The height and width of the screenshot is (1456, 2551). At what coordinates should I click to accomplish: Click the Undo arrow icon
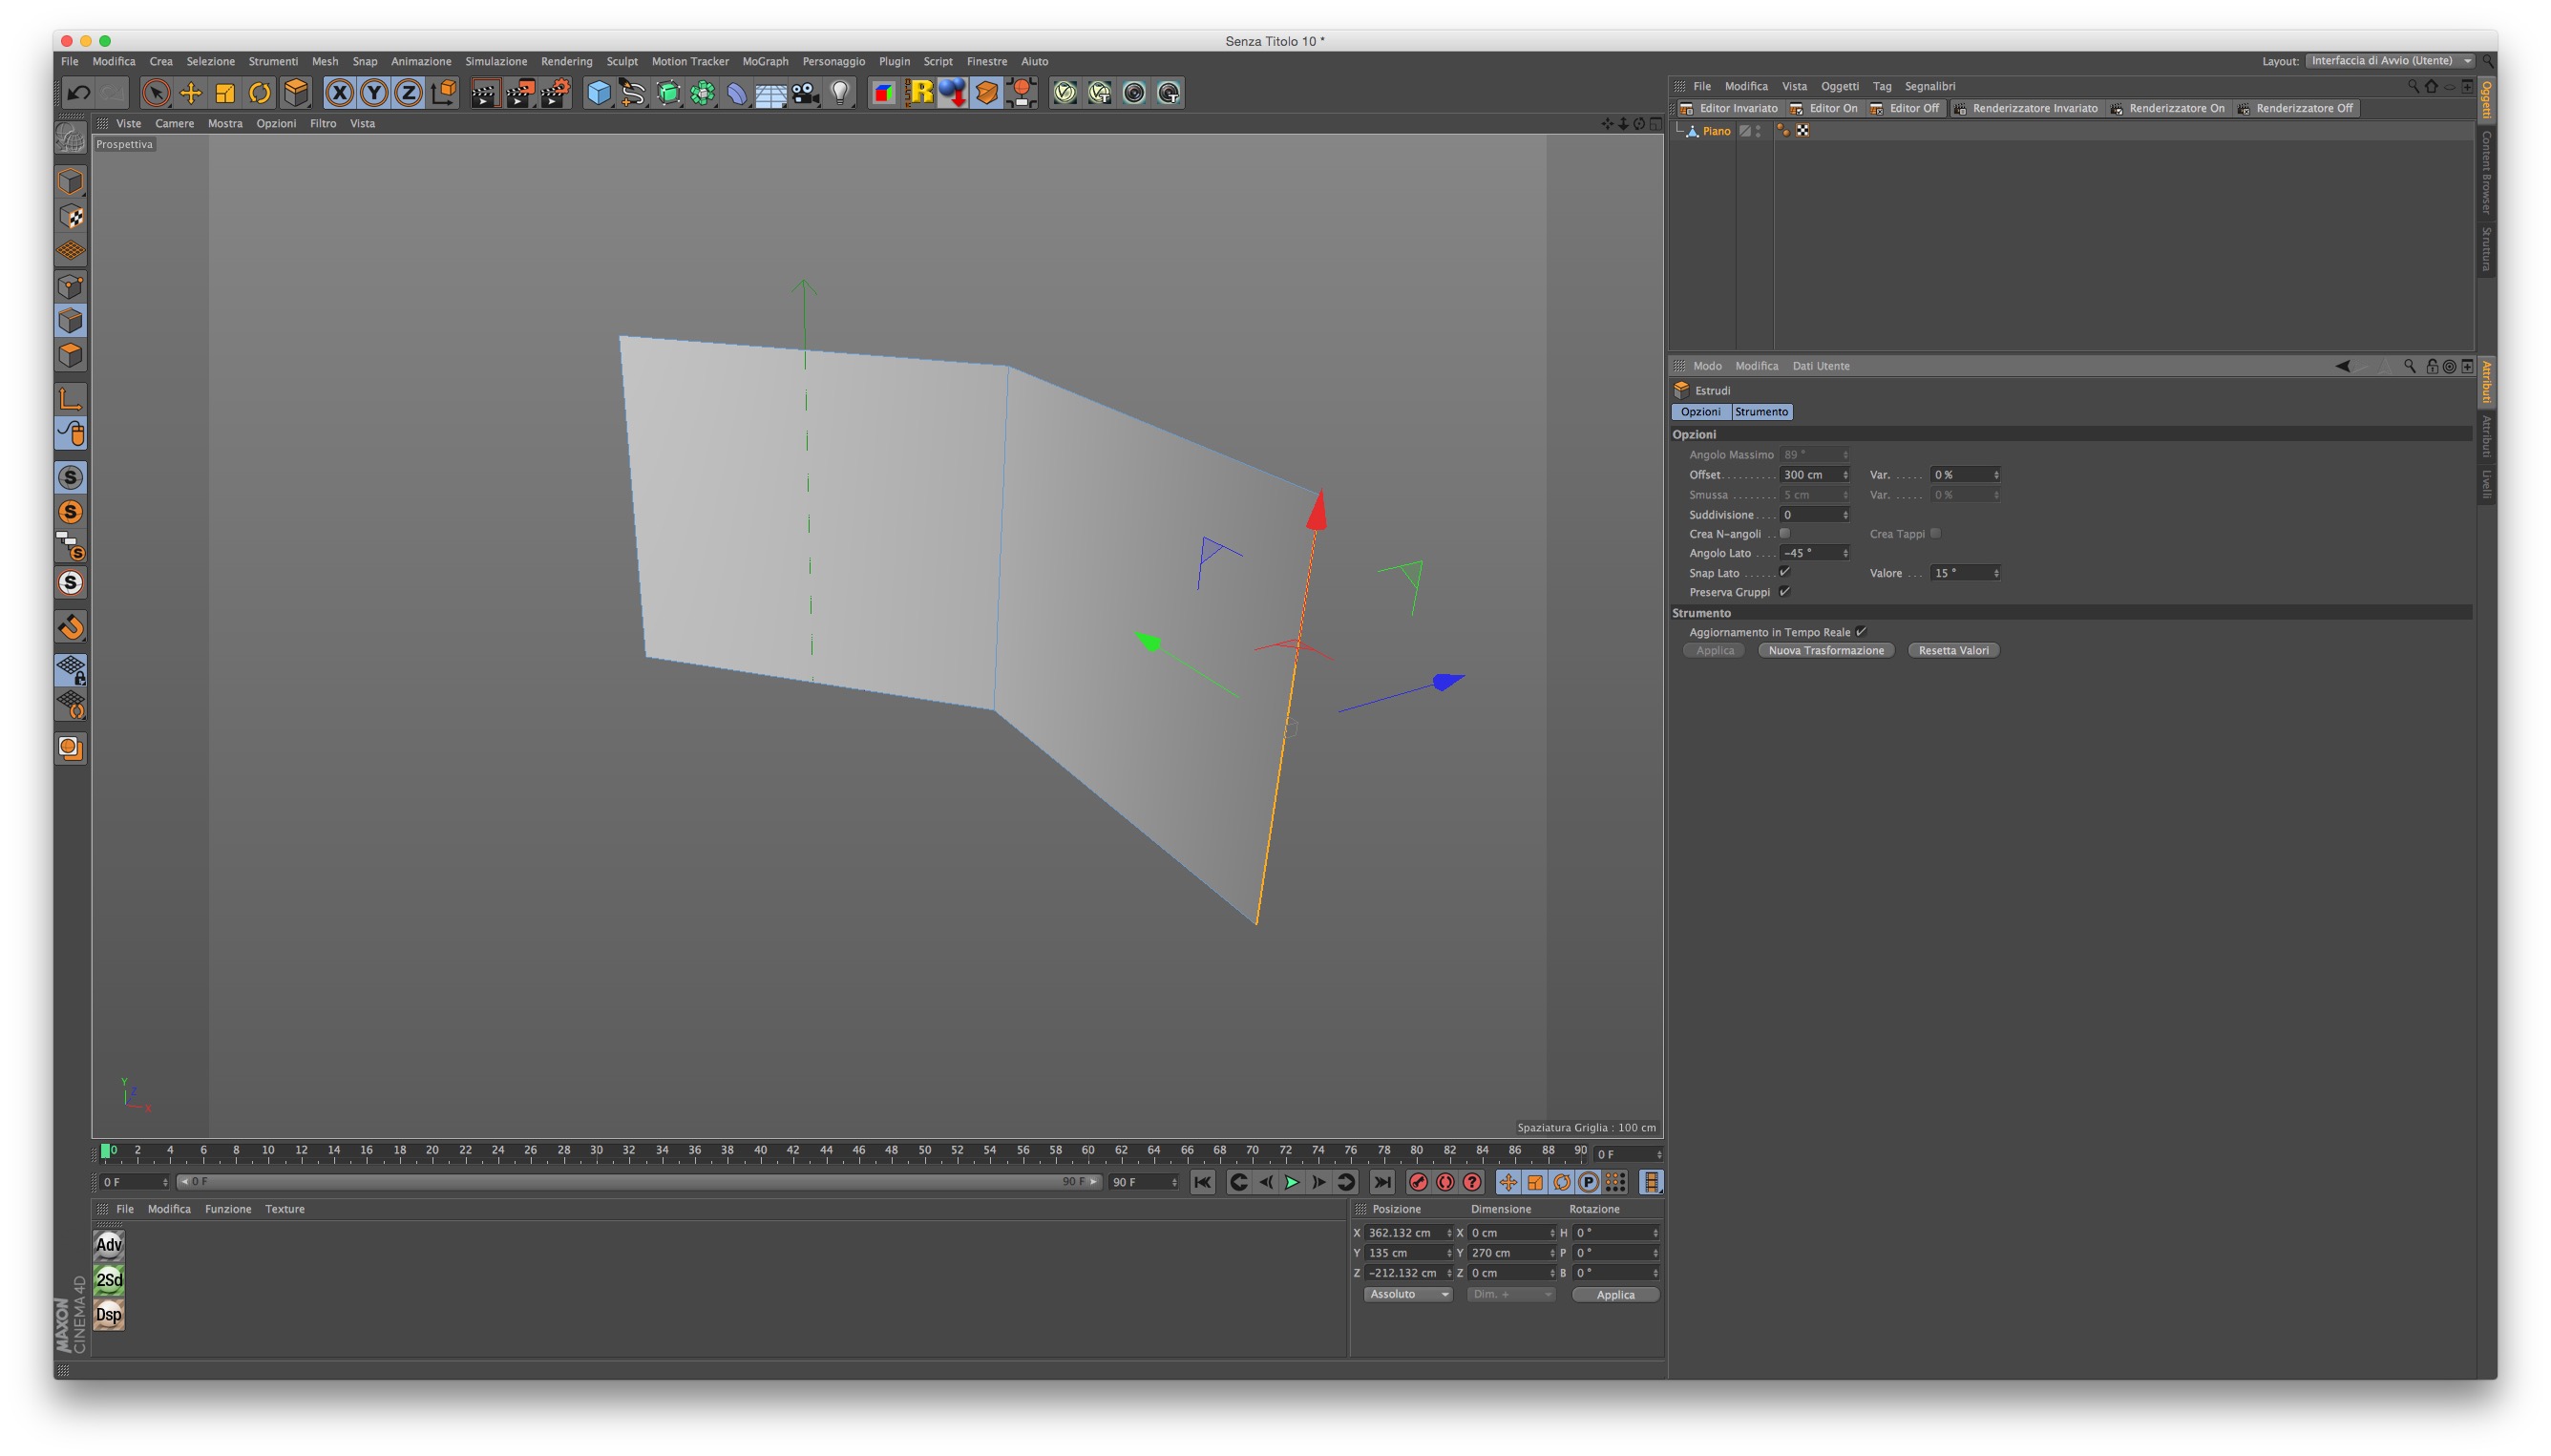pyautogui.click(x=78, y=93)
